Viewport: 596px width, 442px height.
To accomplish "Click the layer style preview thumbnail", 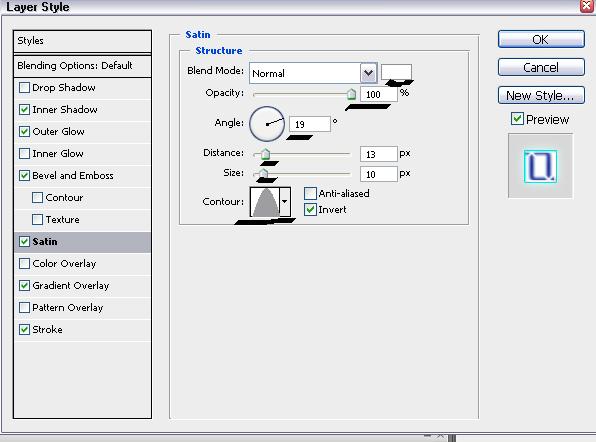I will pos(540,166).
